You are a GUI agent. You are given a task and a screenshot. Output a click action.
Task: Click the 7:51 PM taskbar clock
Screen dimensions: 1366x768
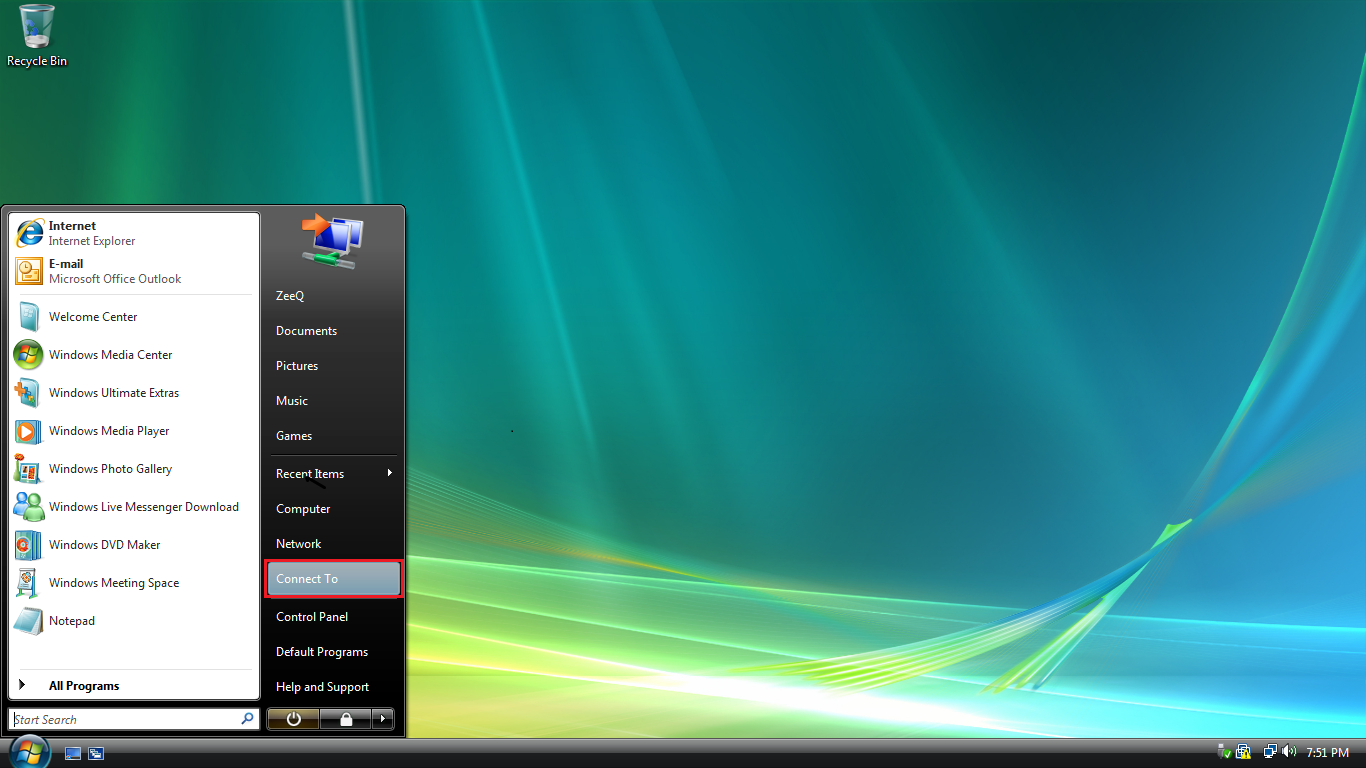pos(1328,752)
